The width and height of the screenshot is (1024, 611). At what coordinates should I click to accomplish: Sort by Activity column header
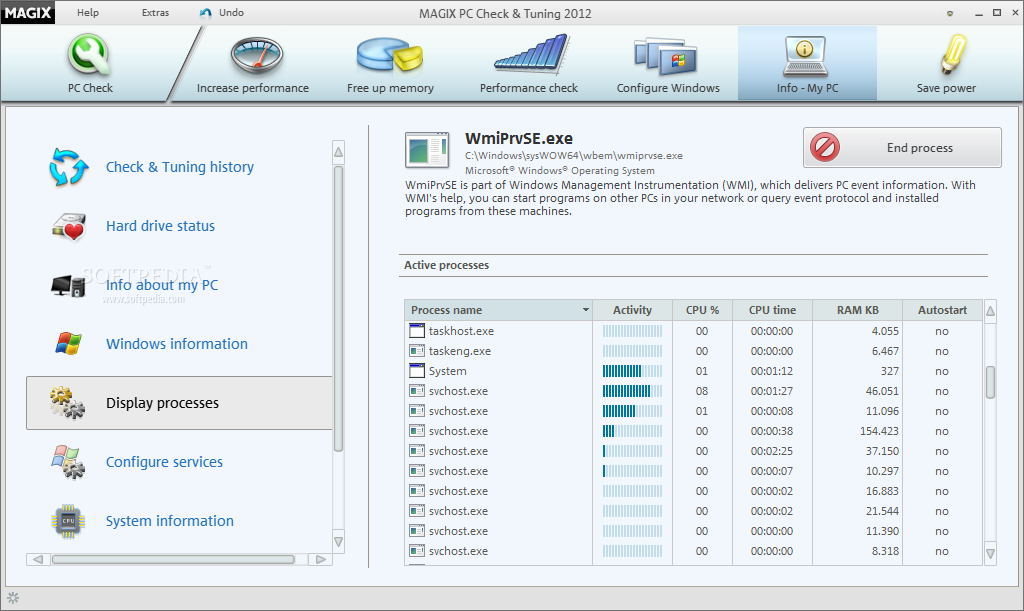[632, 310]
